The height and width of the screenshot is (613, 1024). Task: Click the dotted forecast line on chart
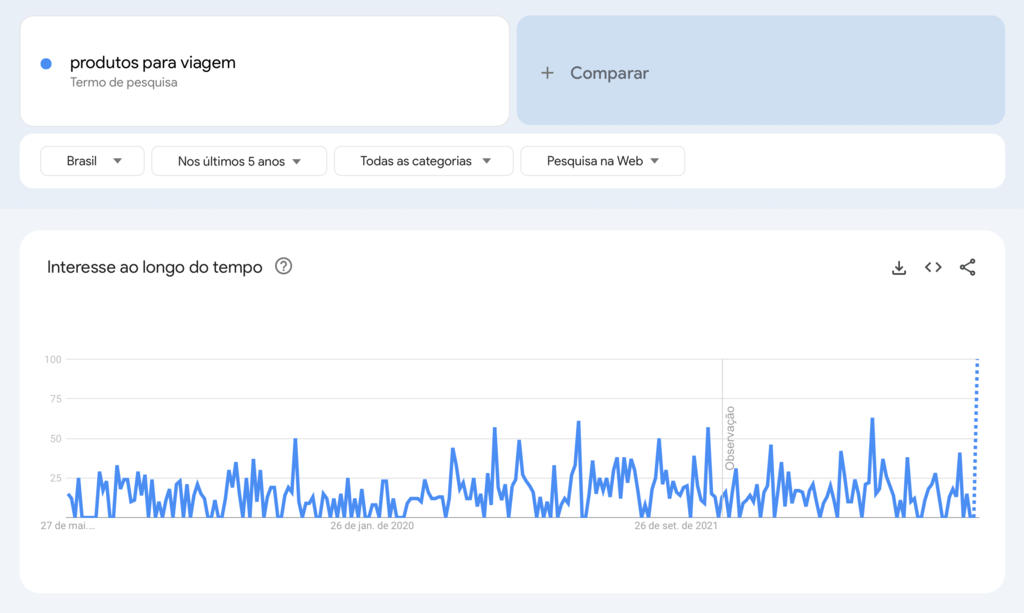(x=977, y=440)
